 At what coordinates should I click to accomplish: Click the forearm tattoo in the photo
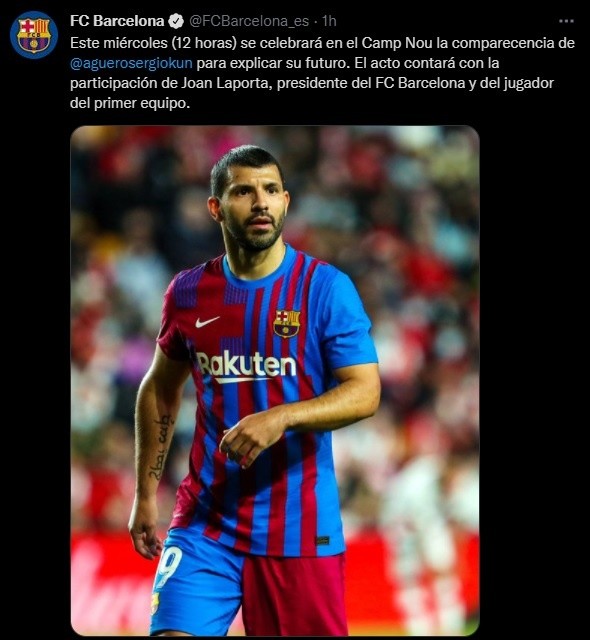[160, 447]
